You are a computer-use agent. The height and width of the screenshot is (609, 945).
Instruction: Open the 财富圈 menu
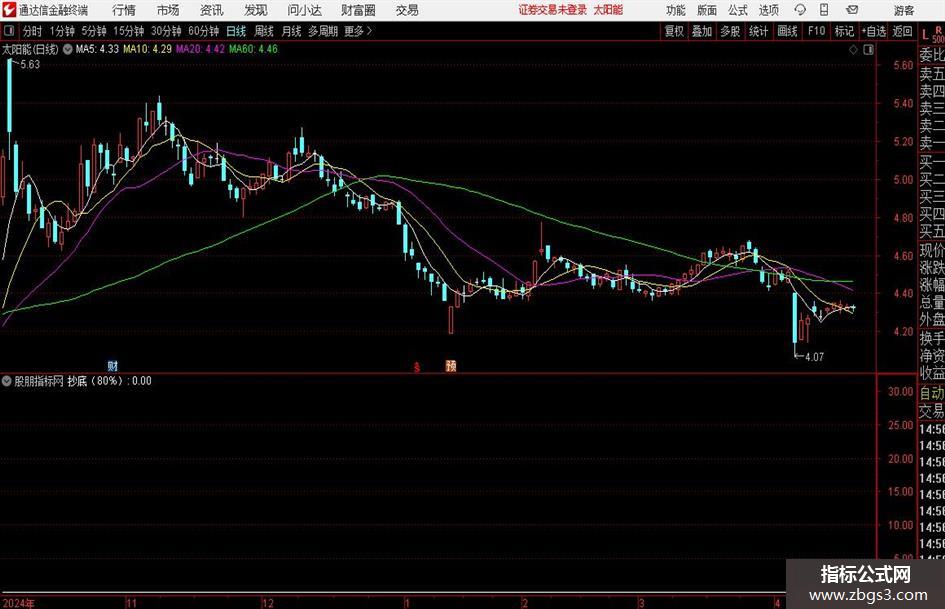[x=358, y=10]
